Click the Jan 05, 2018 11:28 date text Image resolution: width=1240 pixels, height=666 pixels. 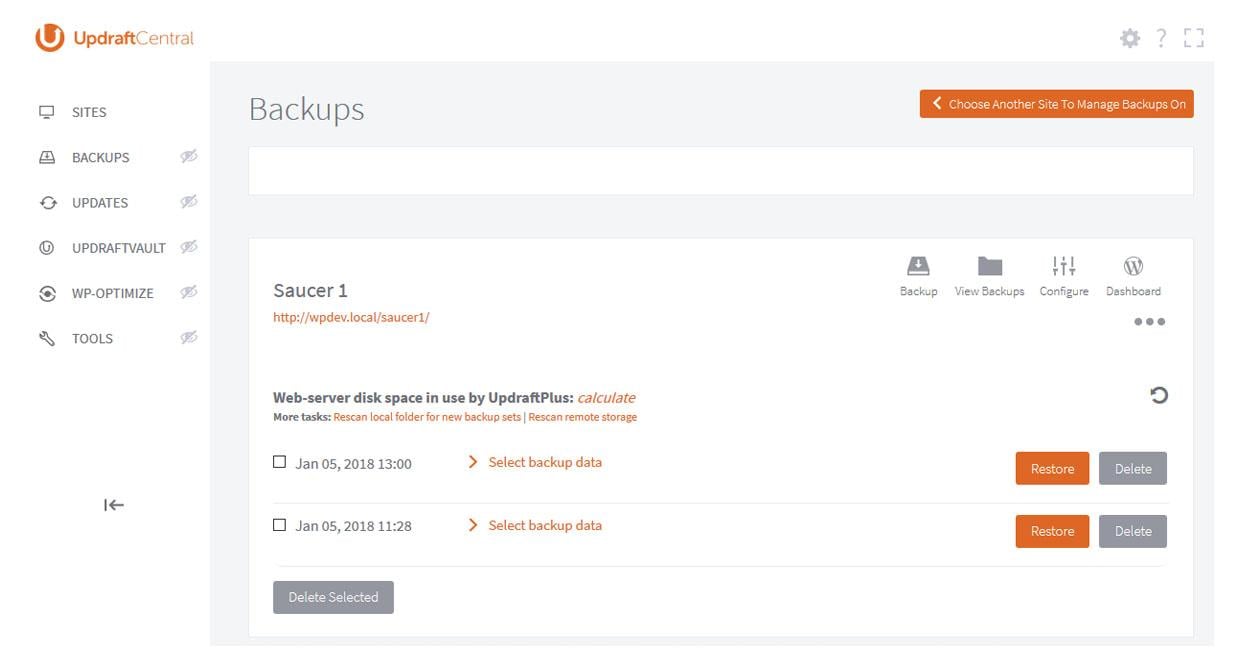coord(353,526)
